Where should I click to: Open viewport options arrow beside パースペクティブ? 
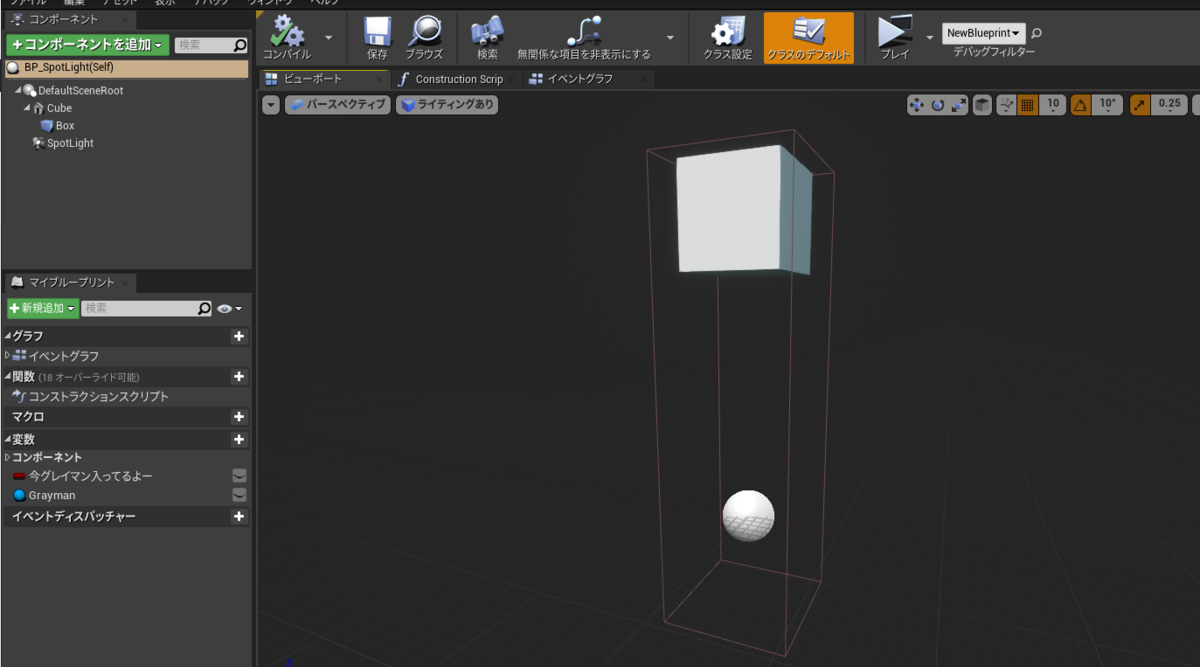271,105
